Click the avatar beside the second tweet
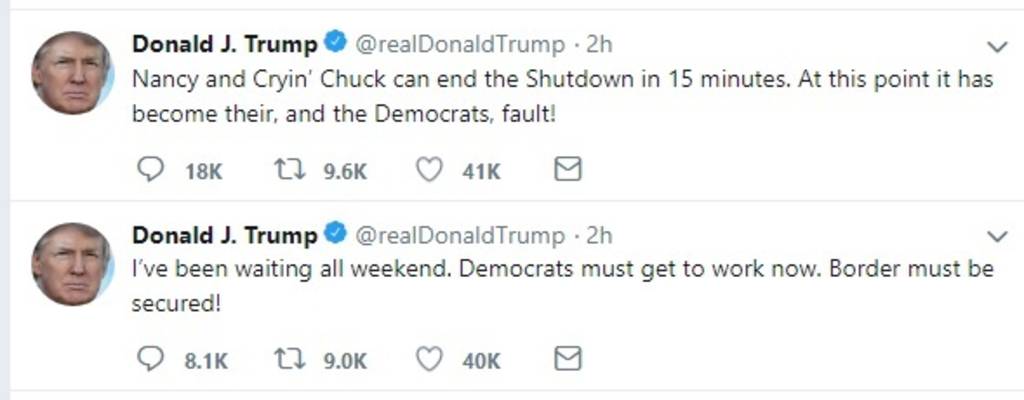This screenshot has height=400, width=1024. click(70, 262)
